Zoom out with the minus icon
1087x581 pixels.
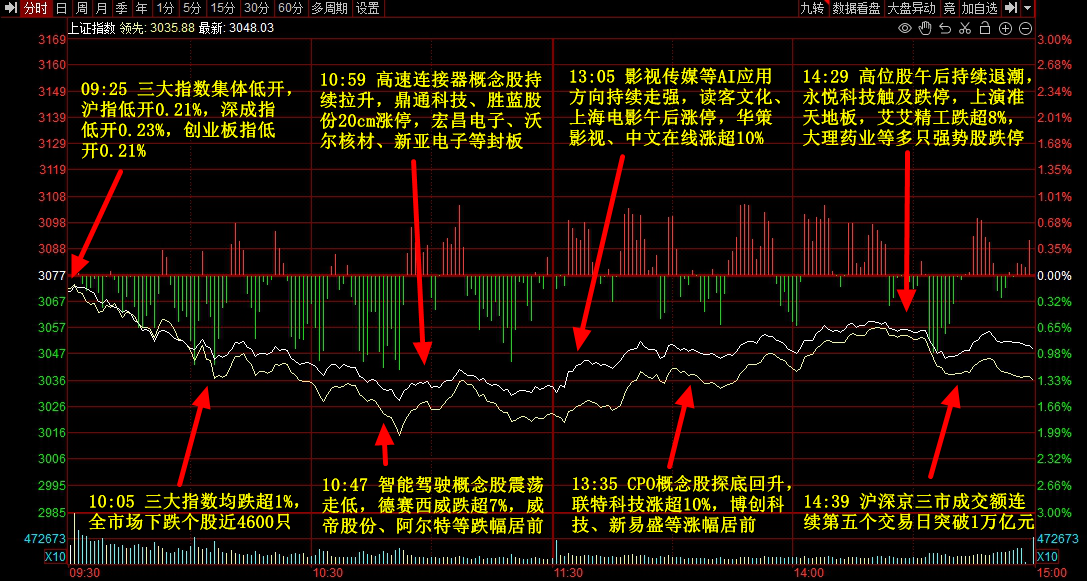(x=1026, y=28)
